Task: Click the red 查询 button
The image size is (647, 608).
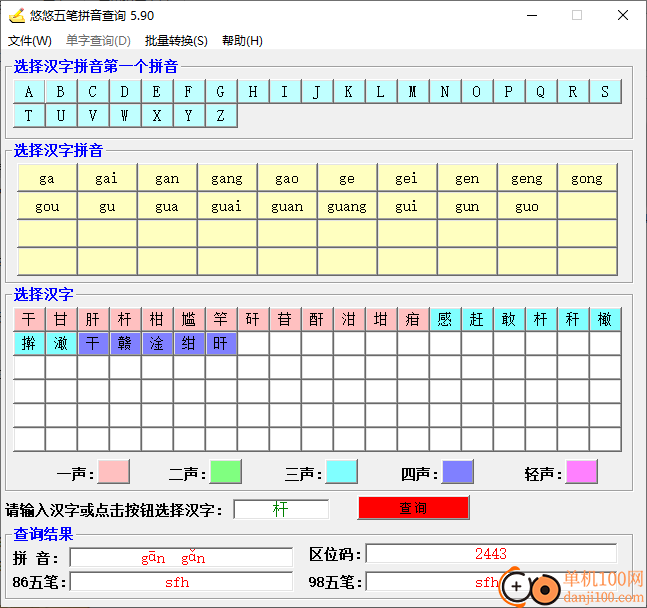Action: (413, 508)
